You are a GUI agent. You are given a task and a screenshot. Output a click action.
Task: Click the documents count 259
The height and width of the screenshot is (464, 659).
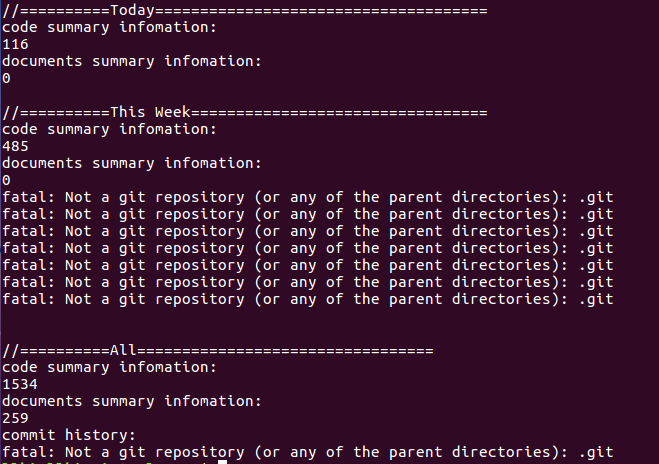coord(15,418)
